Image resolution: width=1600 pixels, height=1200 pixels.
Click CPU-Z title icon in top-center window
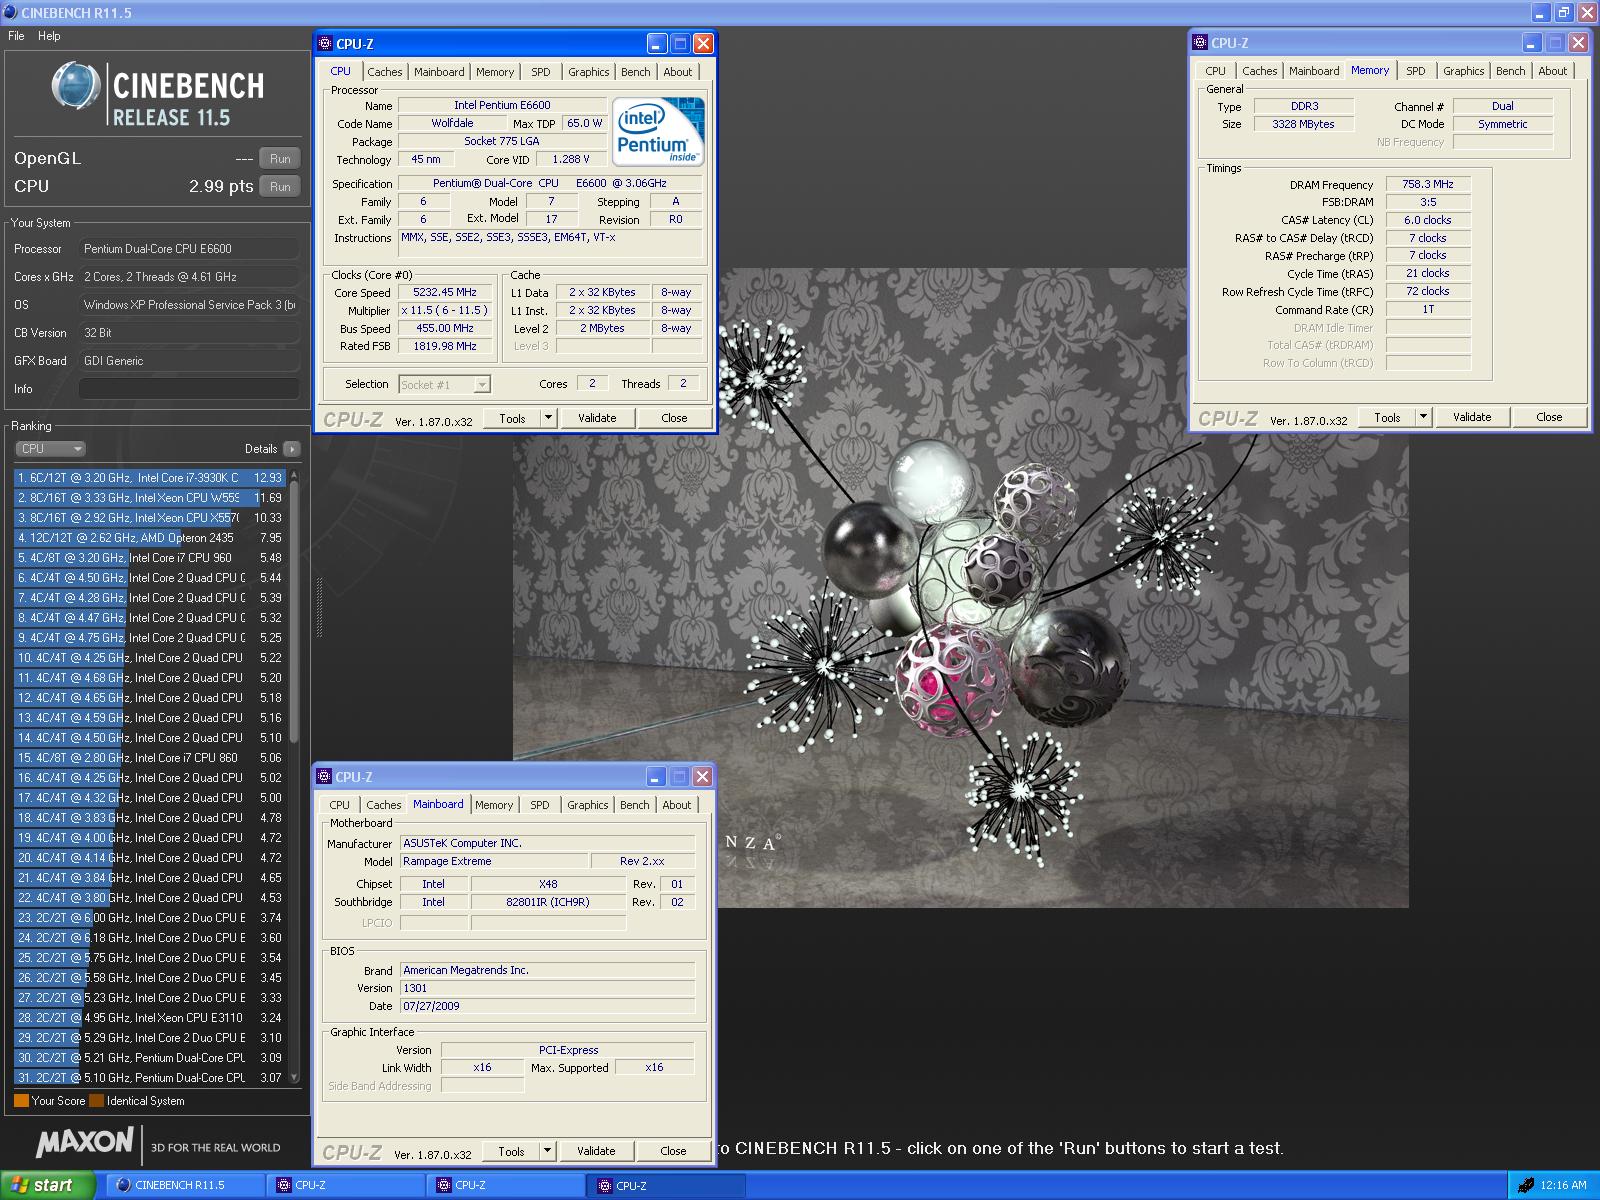point(325,43)
